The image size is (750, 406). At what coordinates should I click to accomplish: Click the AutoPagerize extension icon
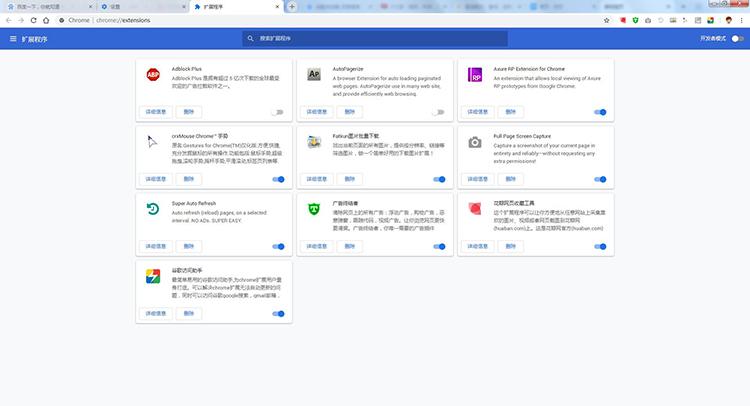[314, 75]
